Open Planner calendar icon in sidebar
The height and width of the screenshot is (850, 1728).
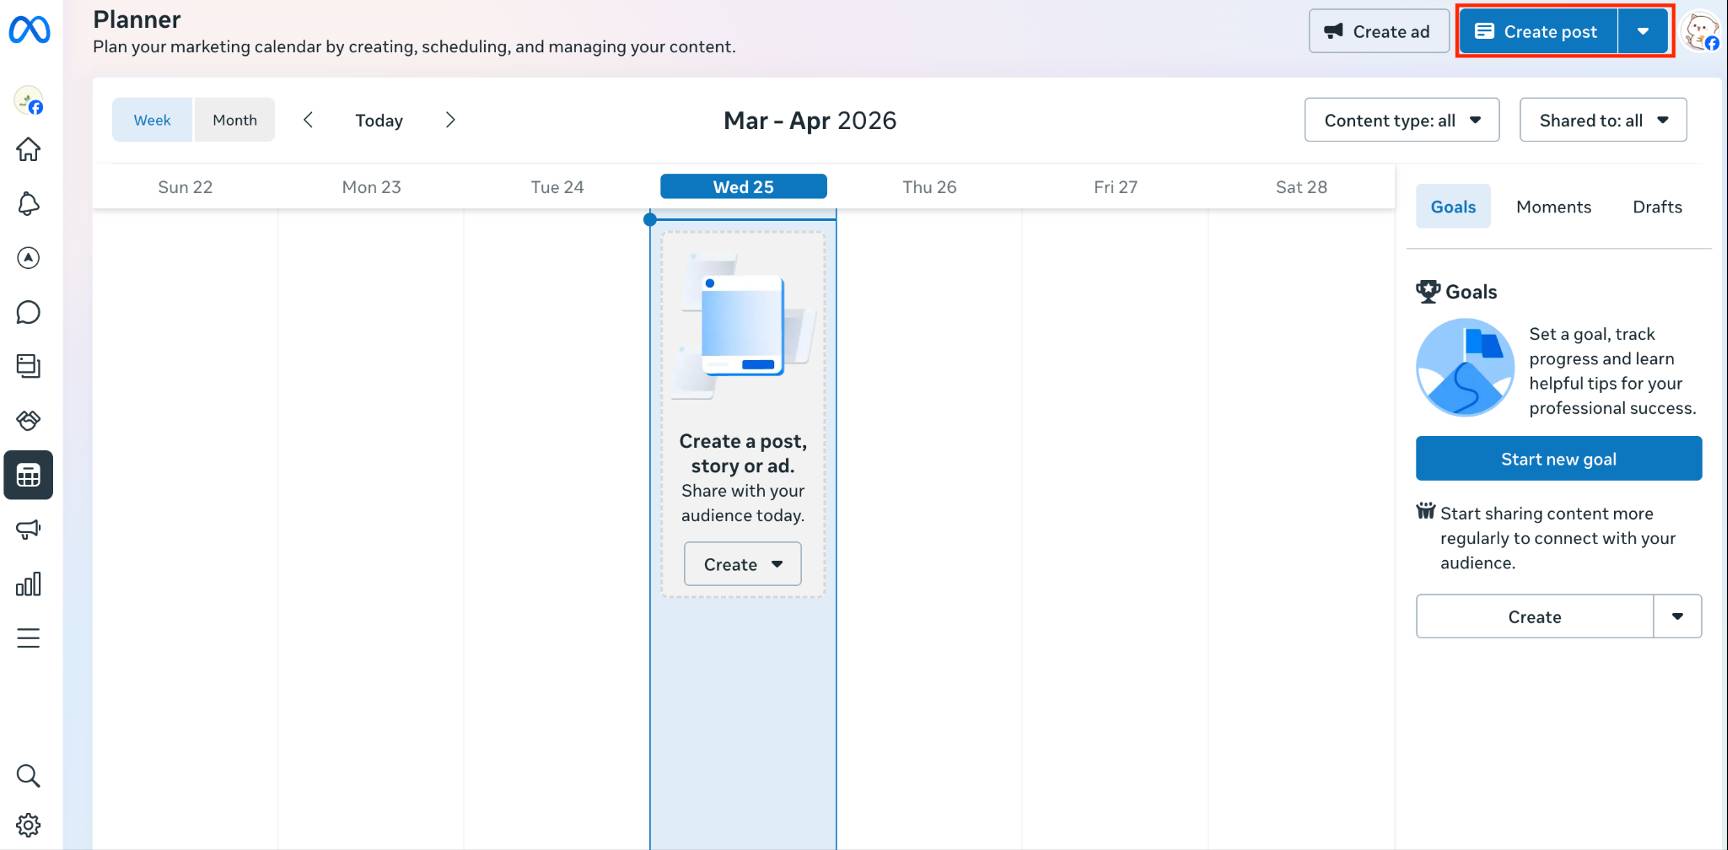[29, 475]
